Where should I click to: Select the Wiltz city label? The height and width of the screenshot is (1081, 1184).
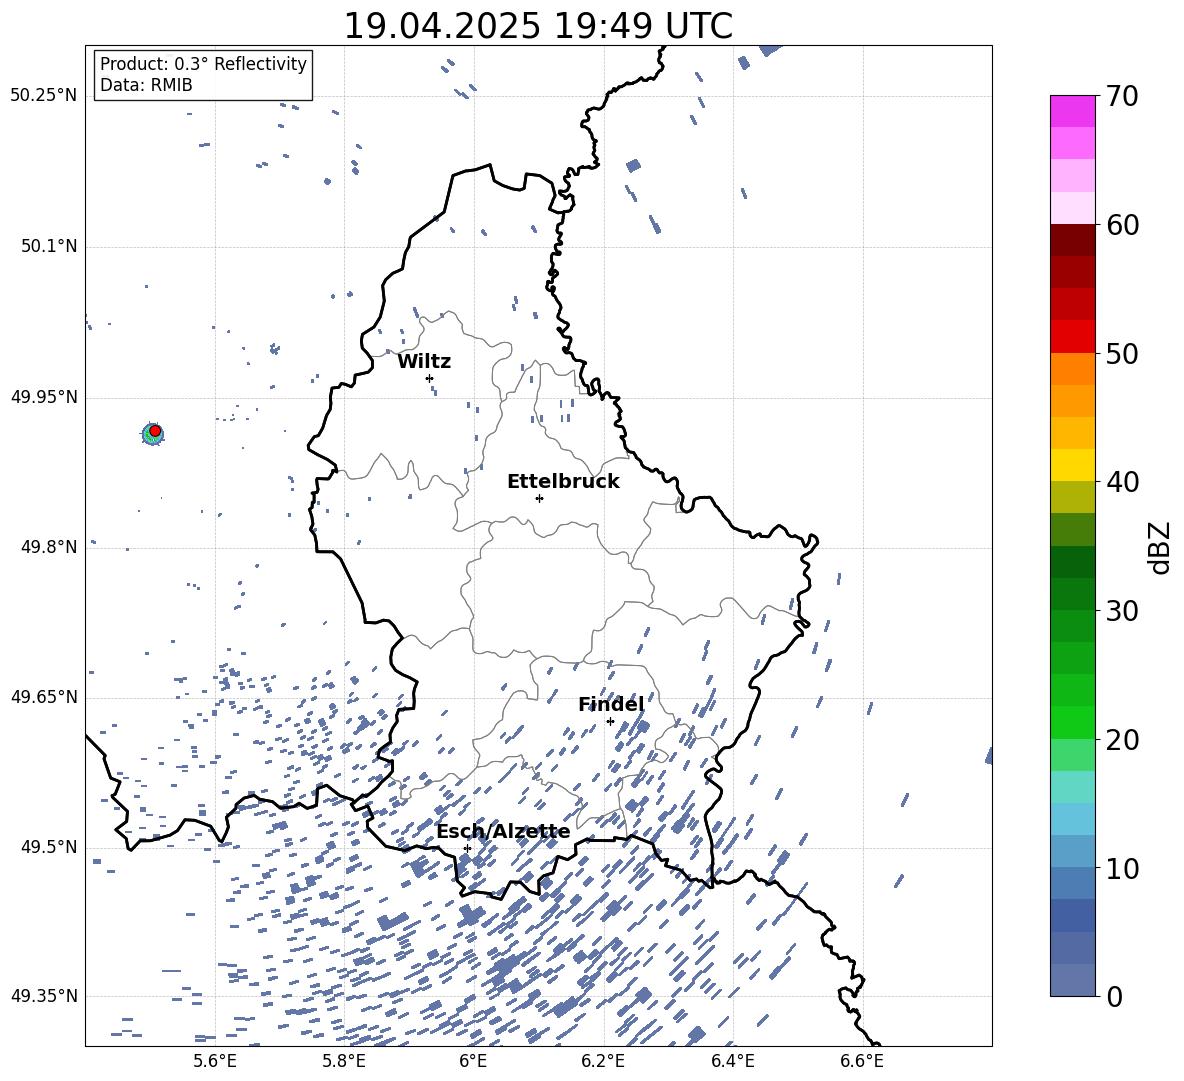click(x=424, y=362)
